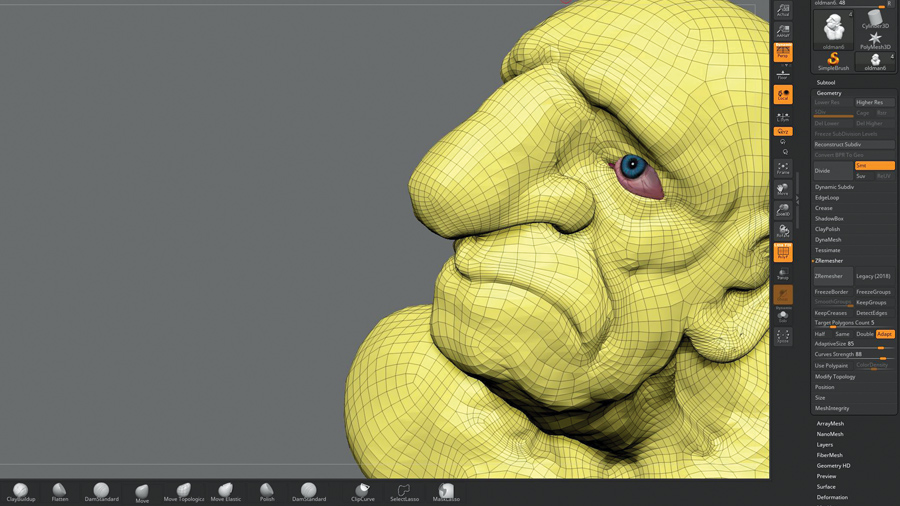Choose the Move Topological brush
Image resolution: width=900 pixels, height=506 pixels.
click(184, 492)
